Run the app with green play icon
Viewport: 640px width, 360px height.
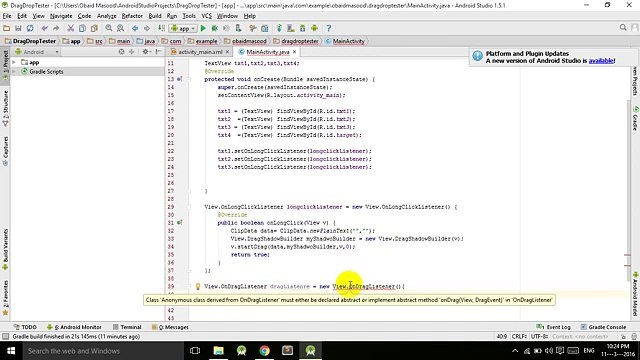[x=203, y=28]
